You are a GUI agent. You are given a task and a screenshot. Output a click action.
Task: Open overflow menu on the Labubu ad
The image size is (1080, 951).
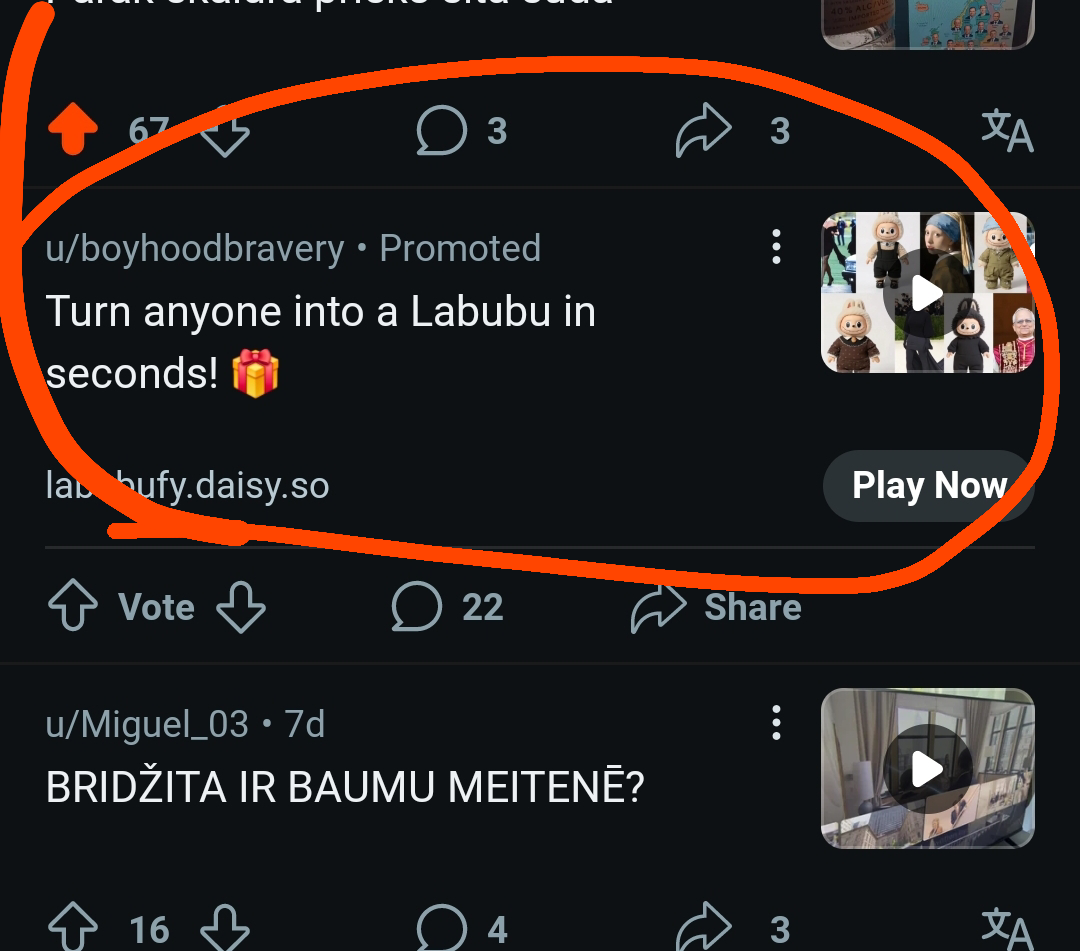[776, 247]
